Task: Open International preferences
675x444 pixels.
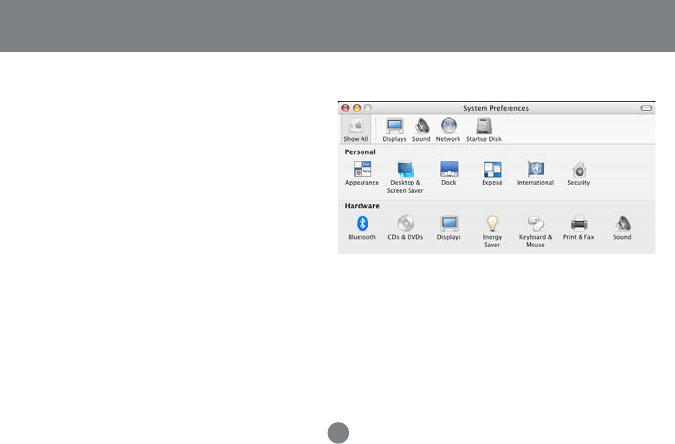Action: point(536,174)
